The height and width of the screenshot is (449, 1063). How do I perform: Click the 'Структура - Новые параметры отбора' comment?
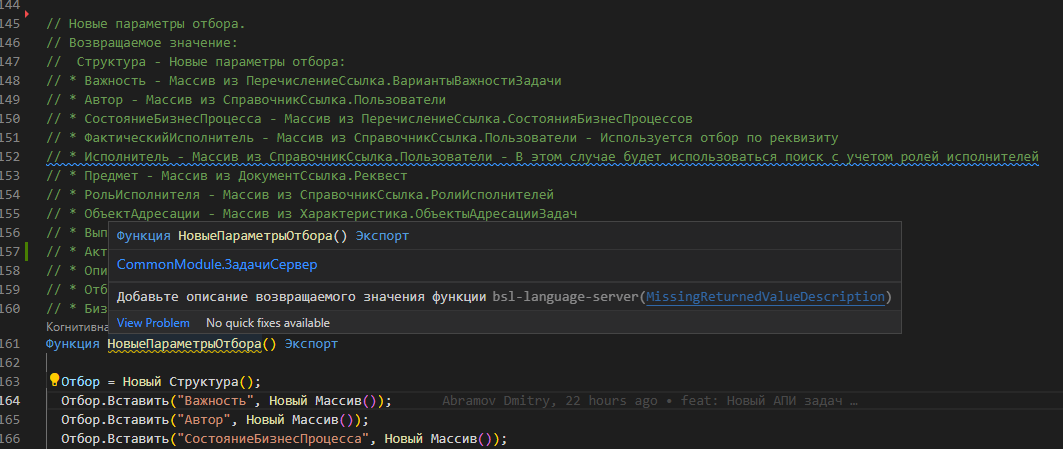[196, 62]
